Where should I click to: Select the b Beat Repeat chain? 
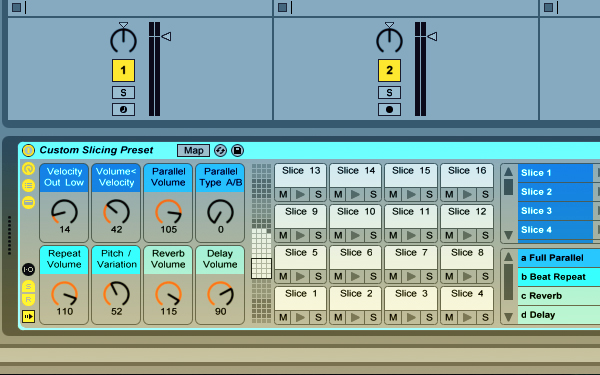click(x=559, y=277)
